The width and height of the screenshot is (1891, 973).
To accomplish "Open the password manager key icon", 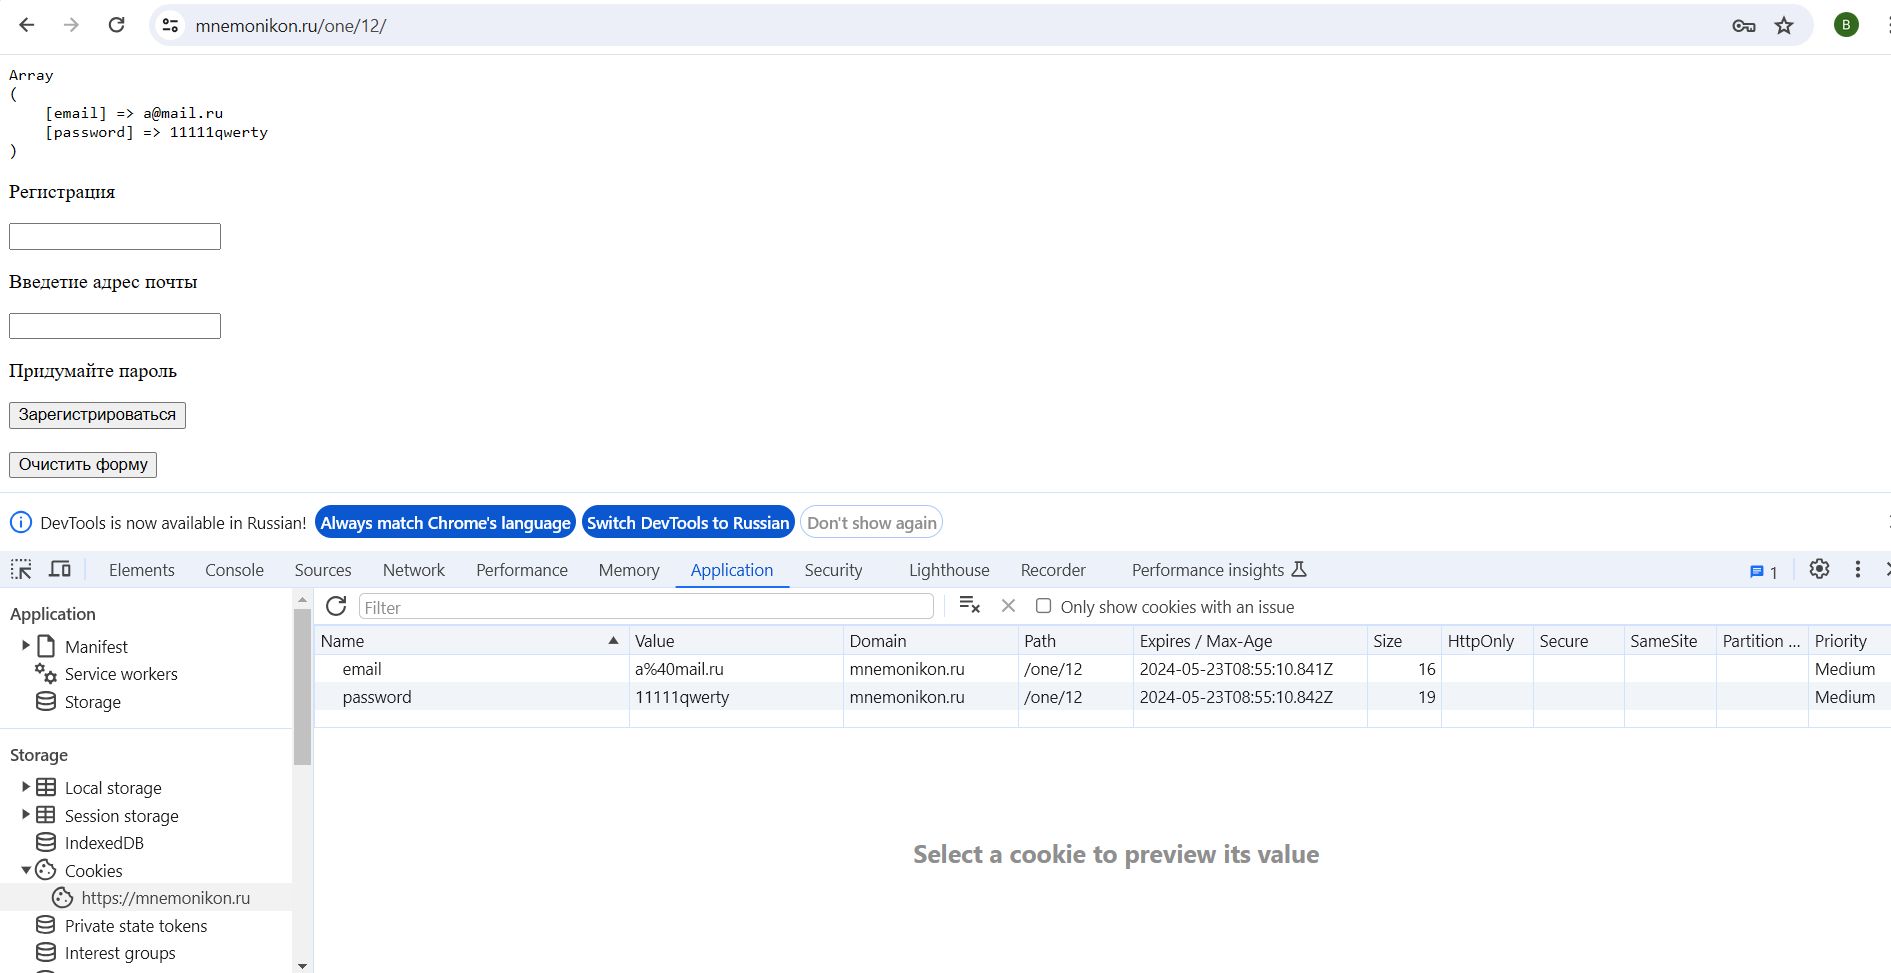I will coord(1743,26).
